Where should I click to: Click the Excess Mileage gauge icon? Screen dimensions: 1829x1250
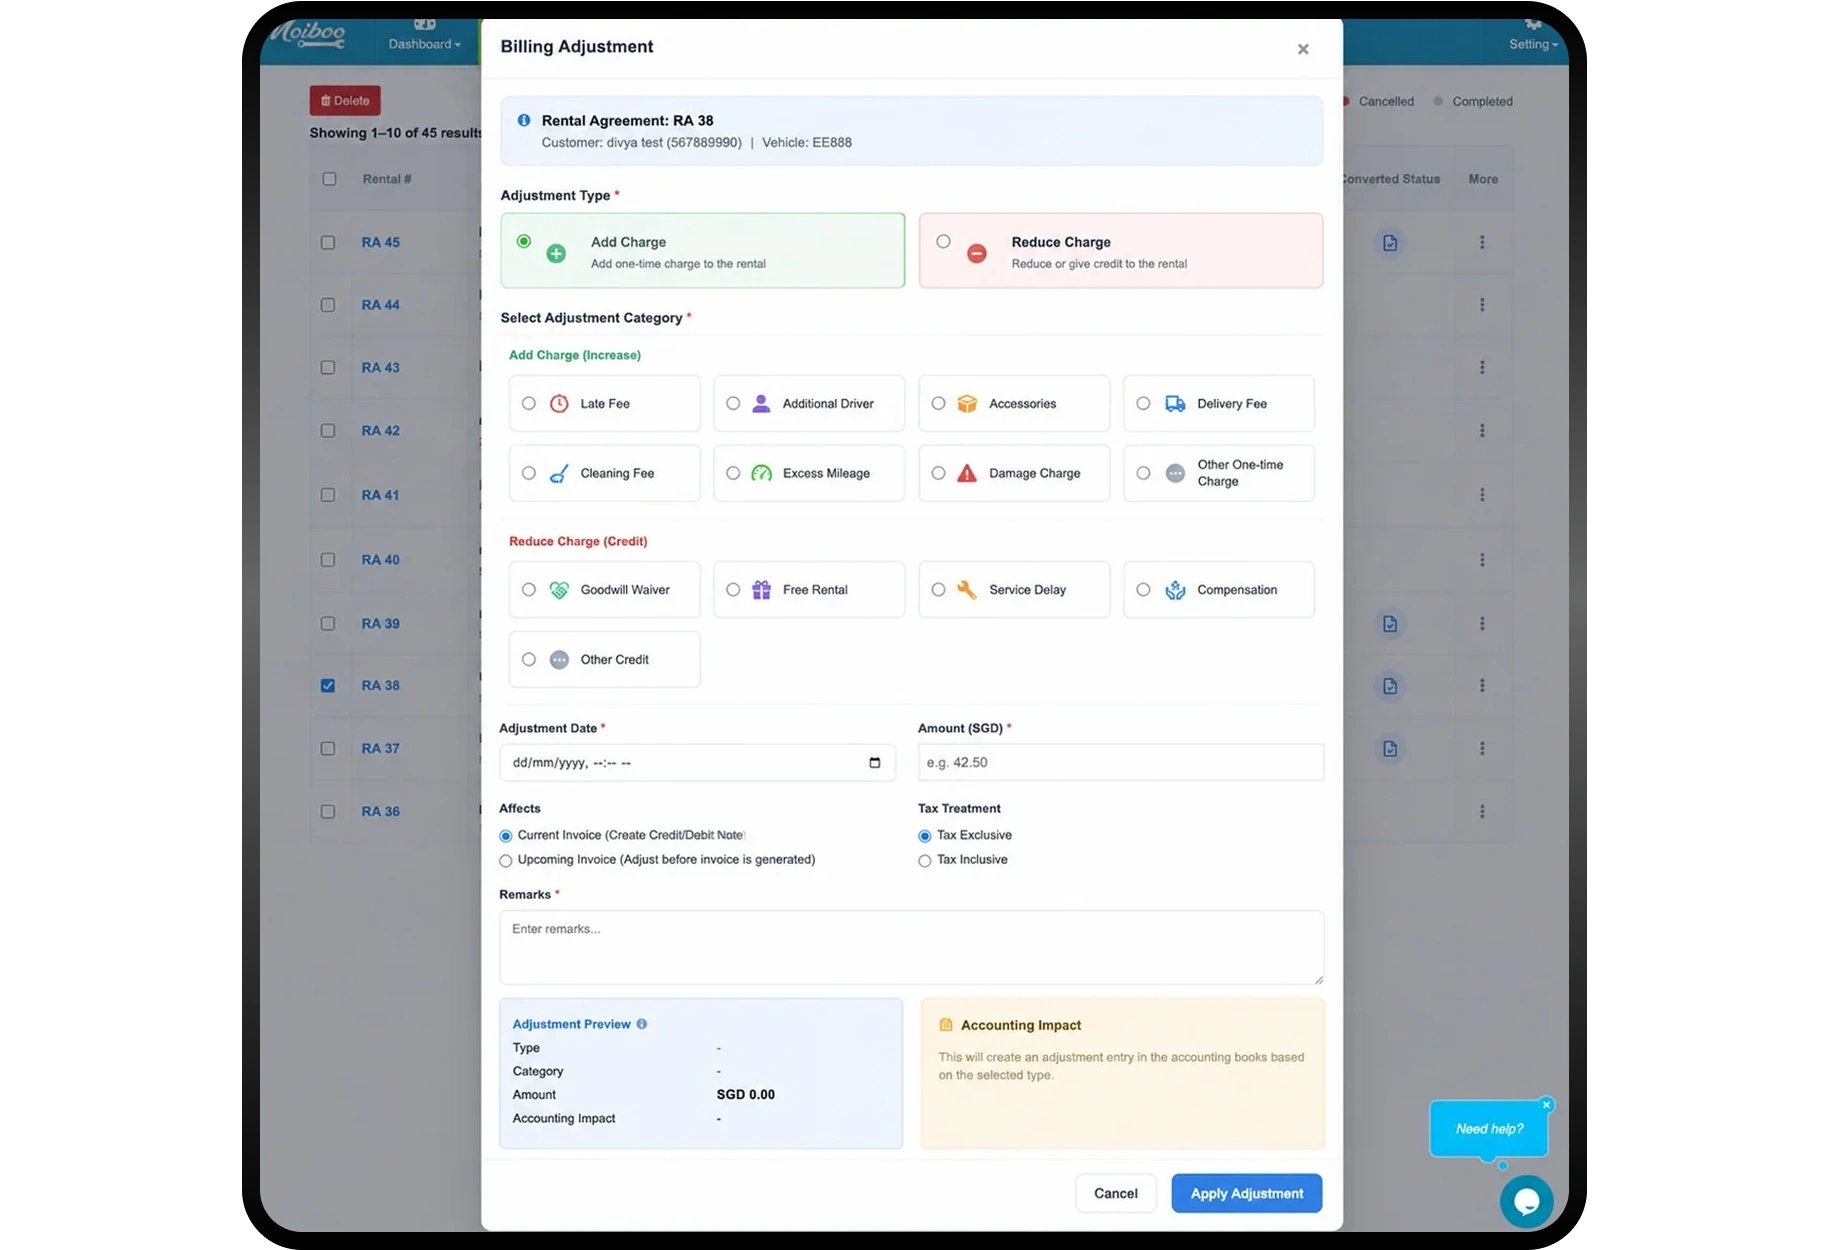pos(761,474)
